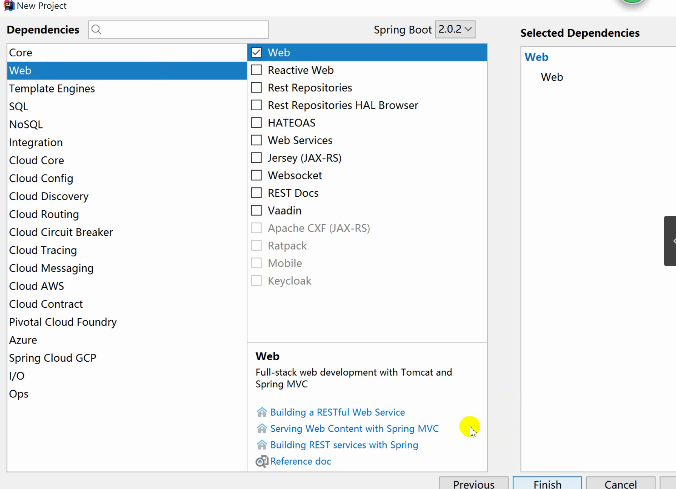
Task: Open Building REST services with Spring link
Action: click(344, 445)
